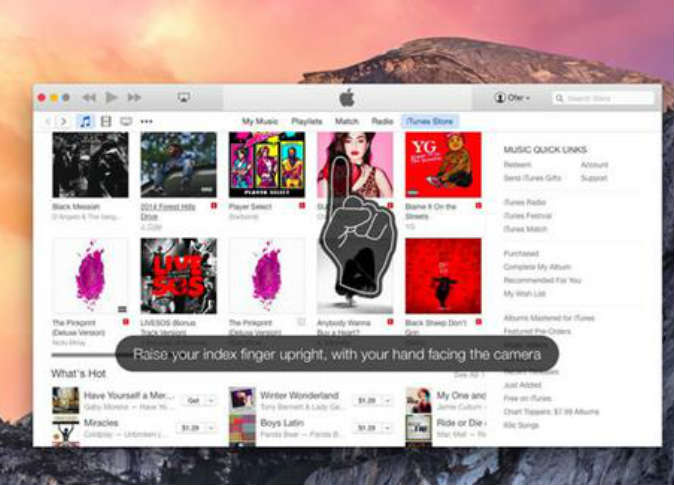The height and width of the screenshot is (485, 674).
Task: Click in the Search Store field
Action: click(x=603, y=98)
